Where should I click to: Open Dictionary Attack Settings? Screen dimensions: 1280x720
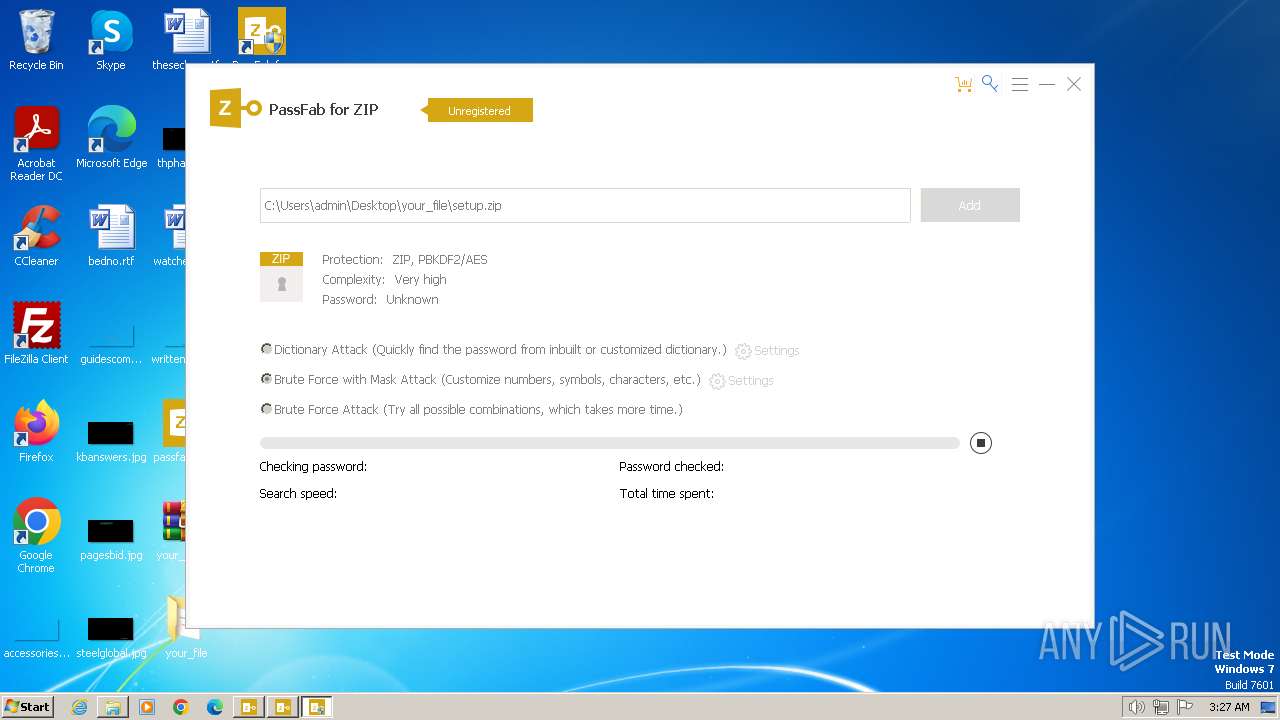tap(767, 351)
